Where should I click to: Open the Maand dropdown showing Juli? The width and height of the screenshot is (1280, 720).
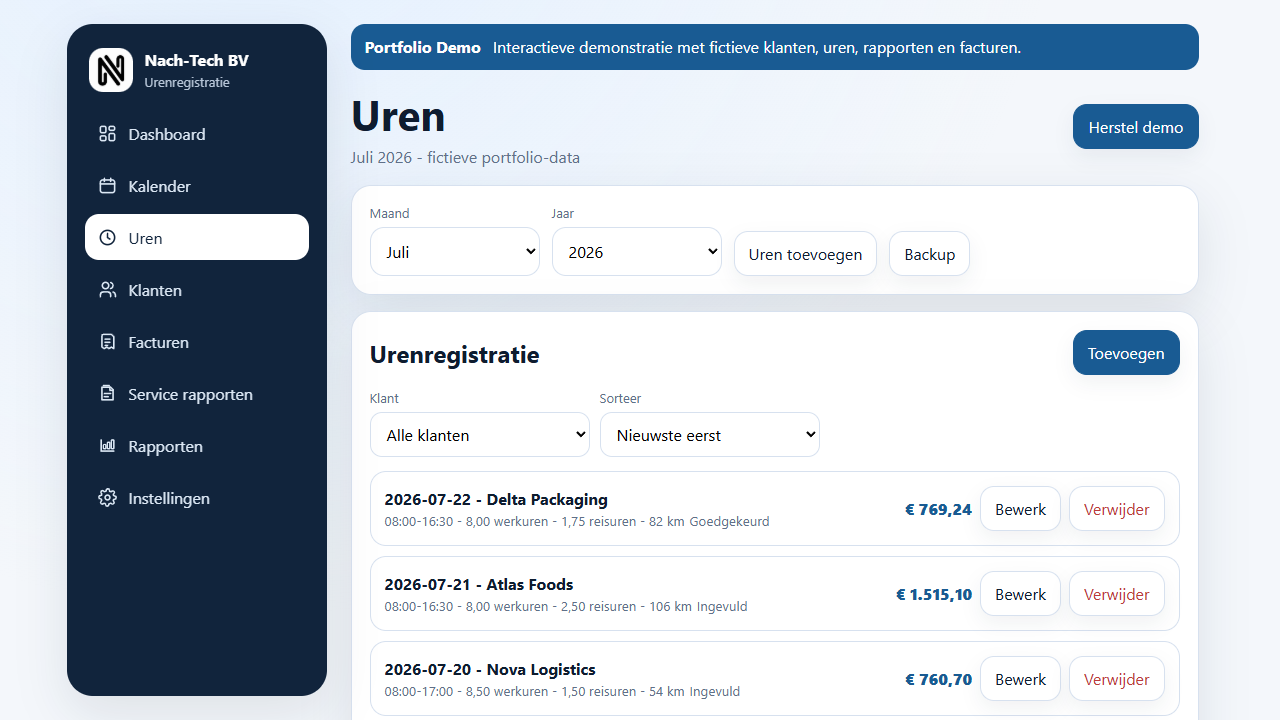(x=455, y=252)
